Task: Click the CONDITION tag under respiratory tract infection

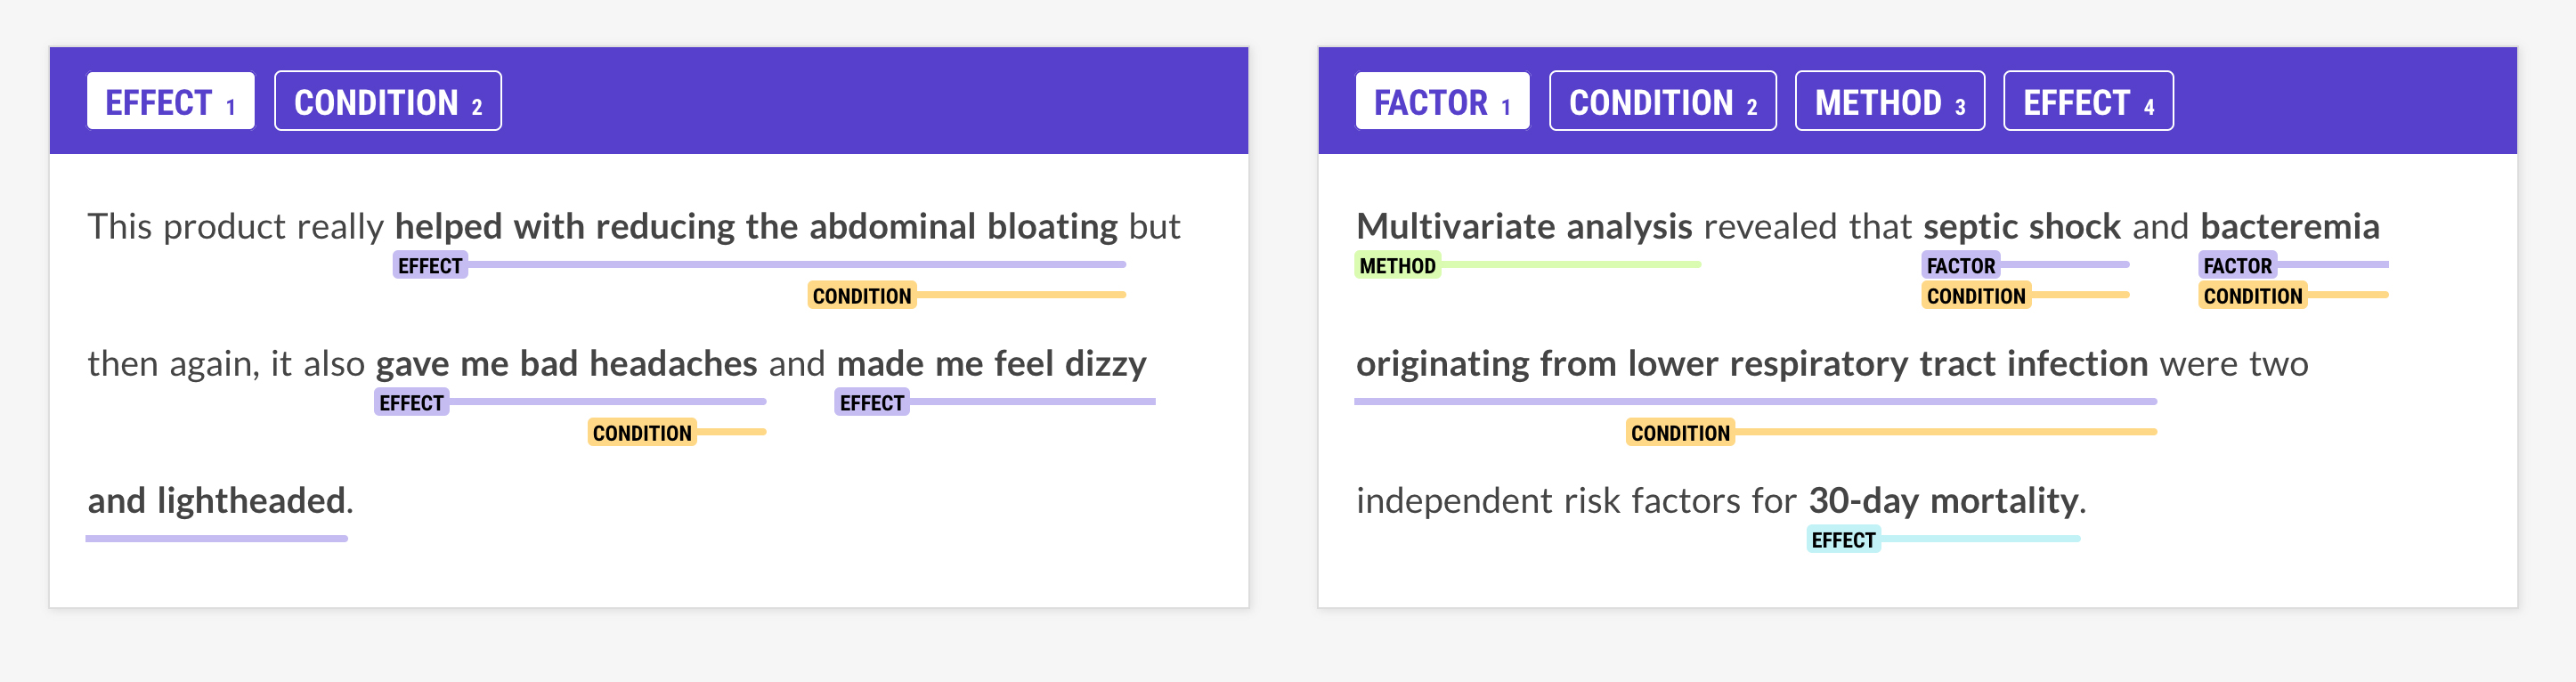Action: click(x=1680, y=433)
